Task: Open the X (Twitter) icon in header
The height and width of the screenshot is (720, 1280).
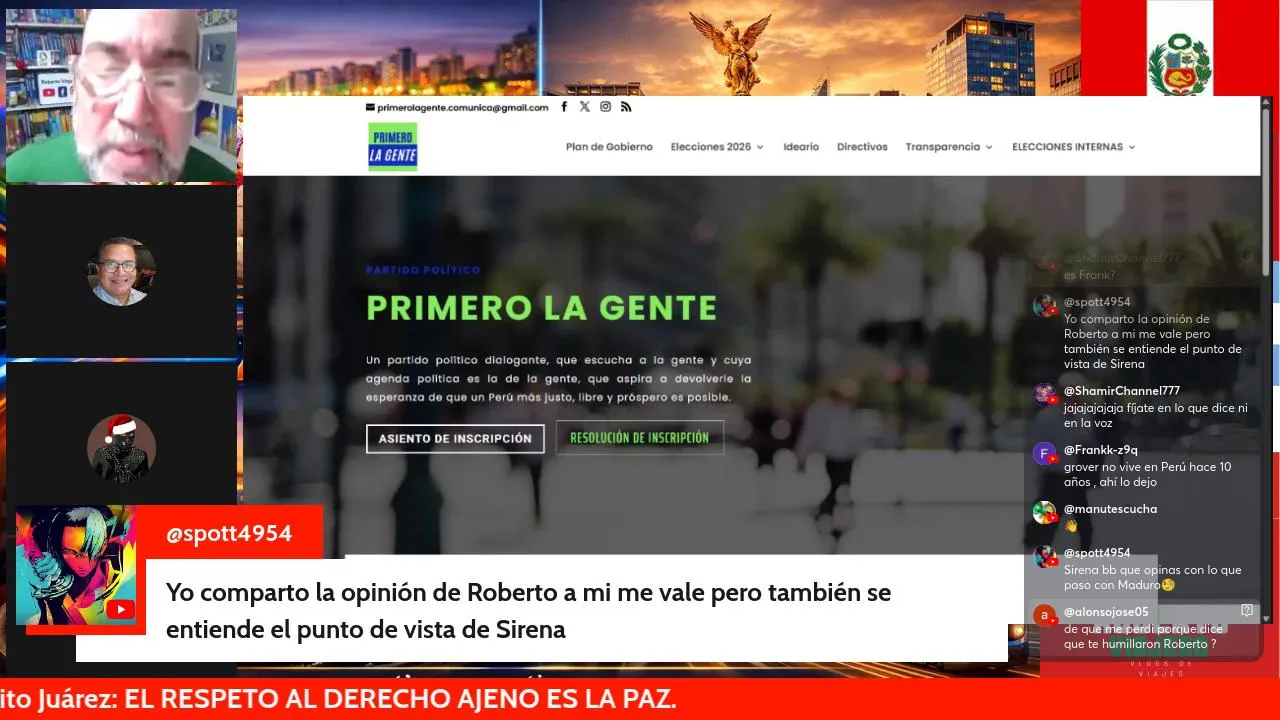Action: click(585, 107)
